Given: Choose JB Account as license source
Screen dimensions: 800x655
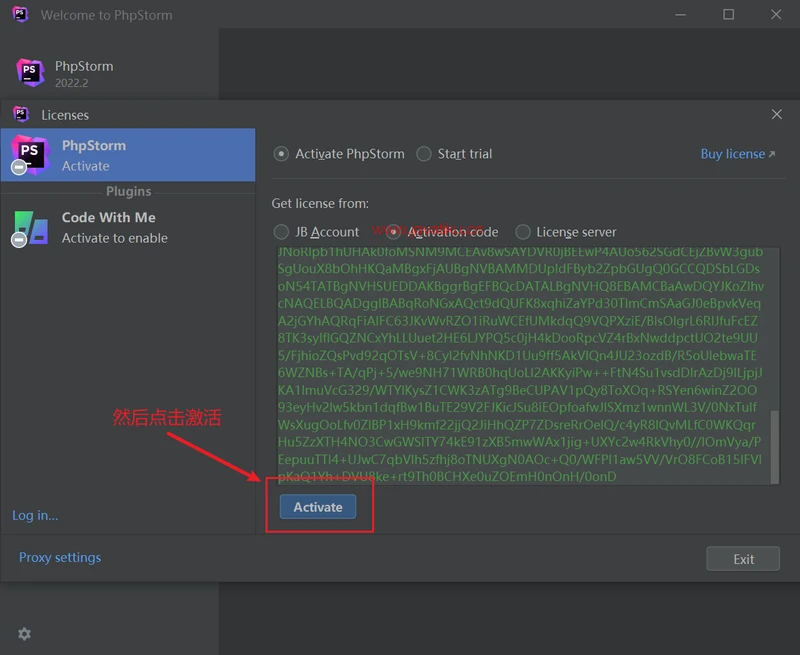Looking at the screenshot, I should tap(282, 232).
